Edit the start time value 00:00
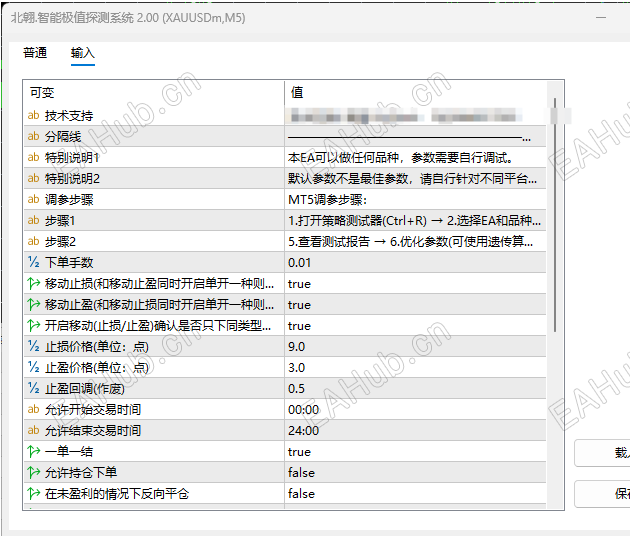Viewport: 630px width, 536px height. [303, 410]
